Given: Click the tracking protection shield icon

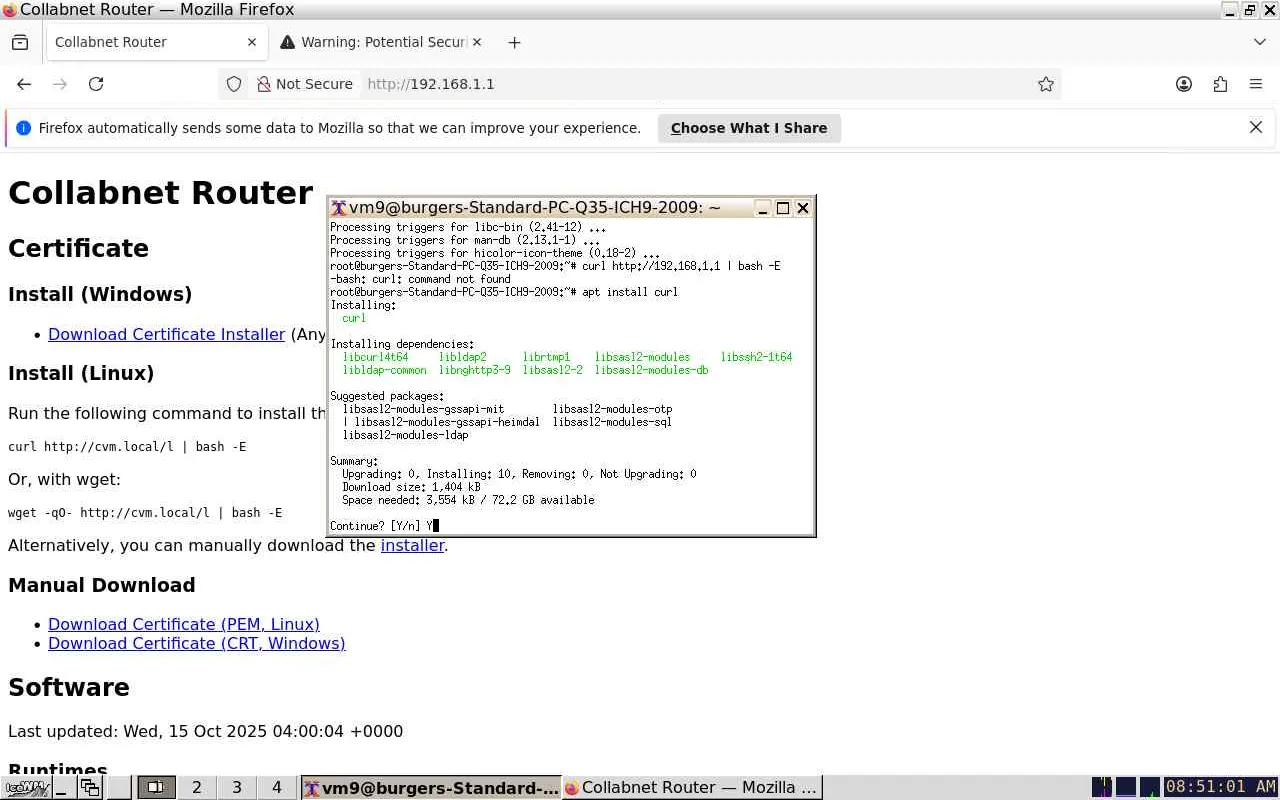Looking at the screenshot, I should click(x=234, y=84).
